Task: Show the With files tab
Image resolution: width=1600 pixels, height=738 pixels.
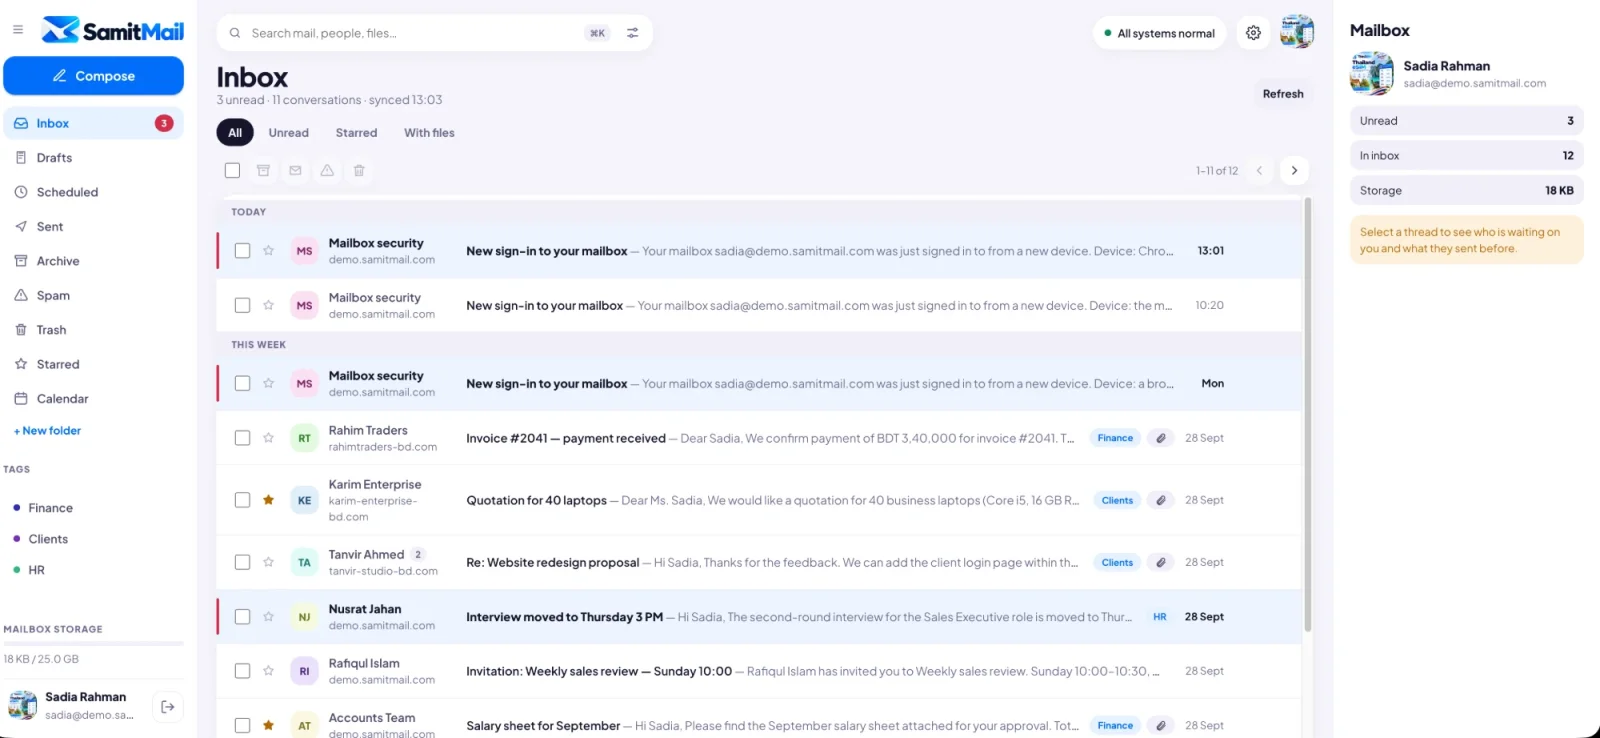Action: tap(429, 133)
